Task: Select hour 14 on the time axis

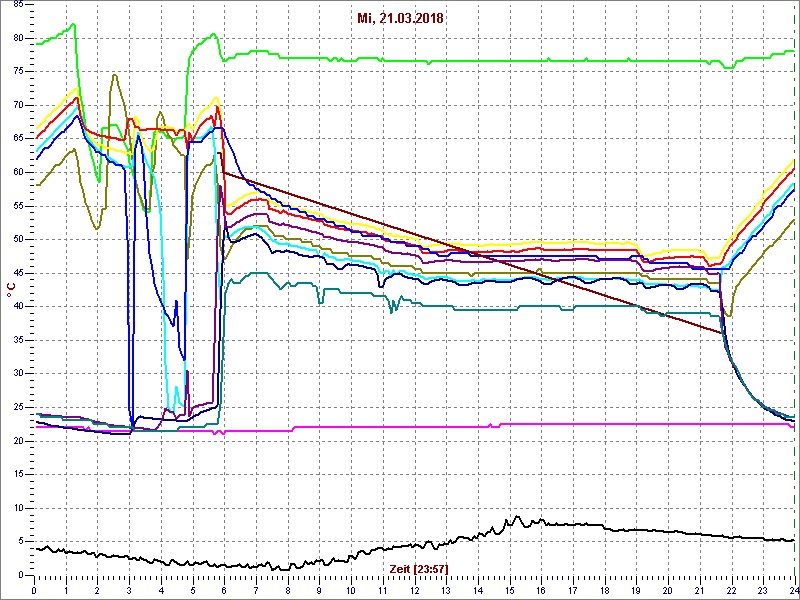Action: (x=478, y=590)
